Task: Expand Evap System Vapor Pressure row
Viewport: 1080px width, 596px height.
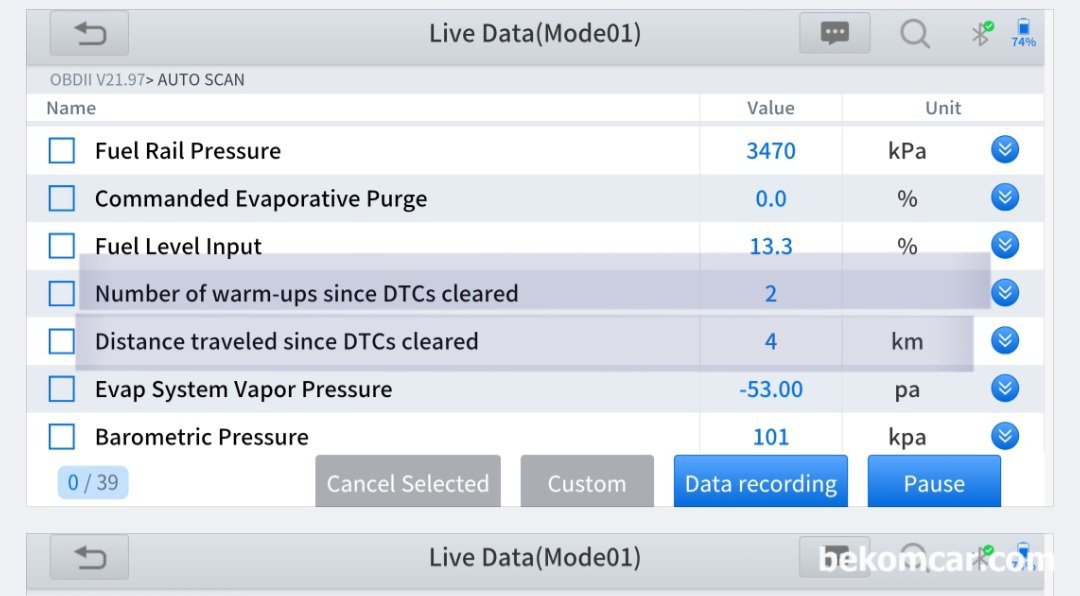Action: click(1005, 389)
